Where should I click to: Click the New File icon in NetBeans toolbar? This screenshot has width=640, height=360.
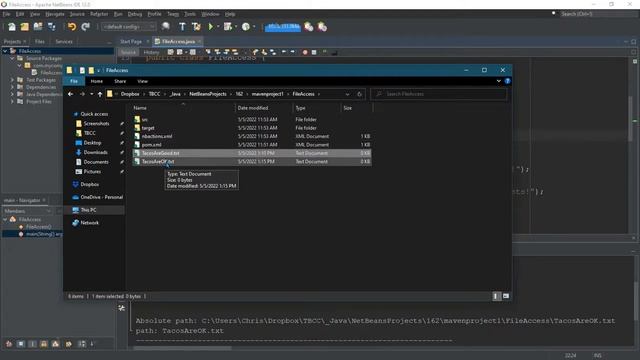click(11, 27)
